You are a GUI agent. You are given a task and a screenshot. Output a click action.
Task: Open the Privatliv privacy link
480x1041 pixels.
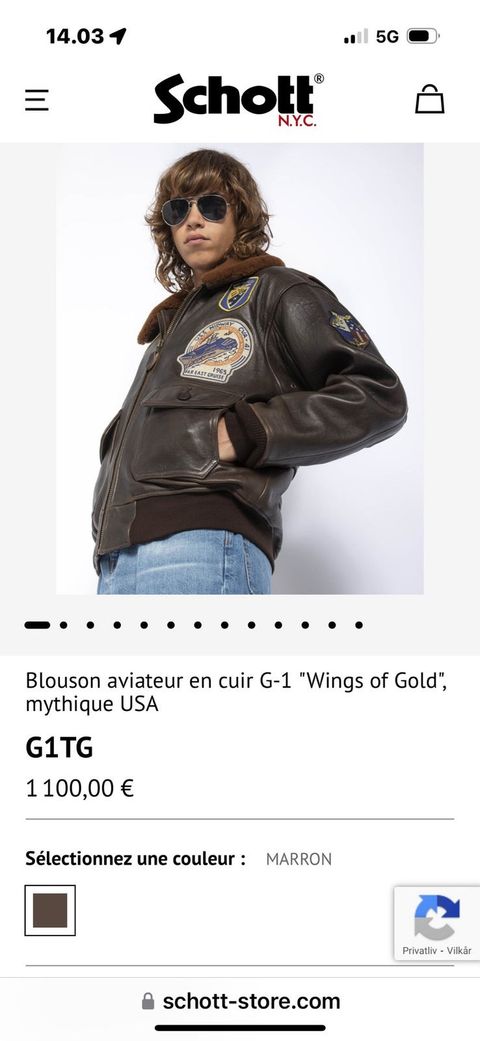tap(420, 951)
